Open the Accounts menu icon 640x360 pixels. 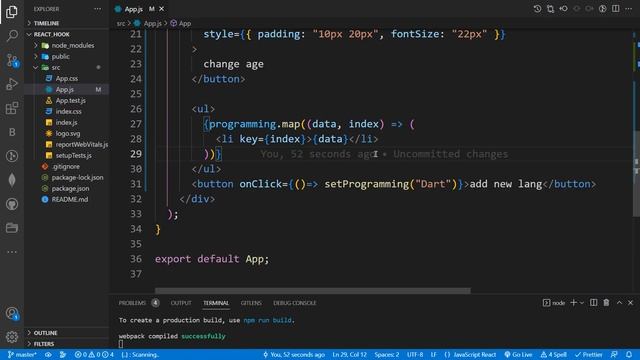[x=12, y=313]
